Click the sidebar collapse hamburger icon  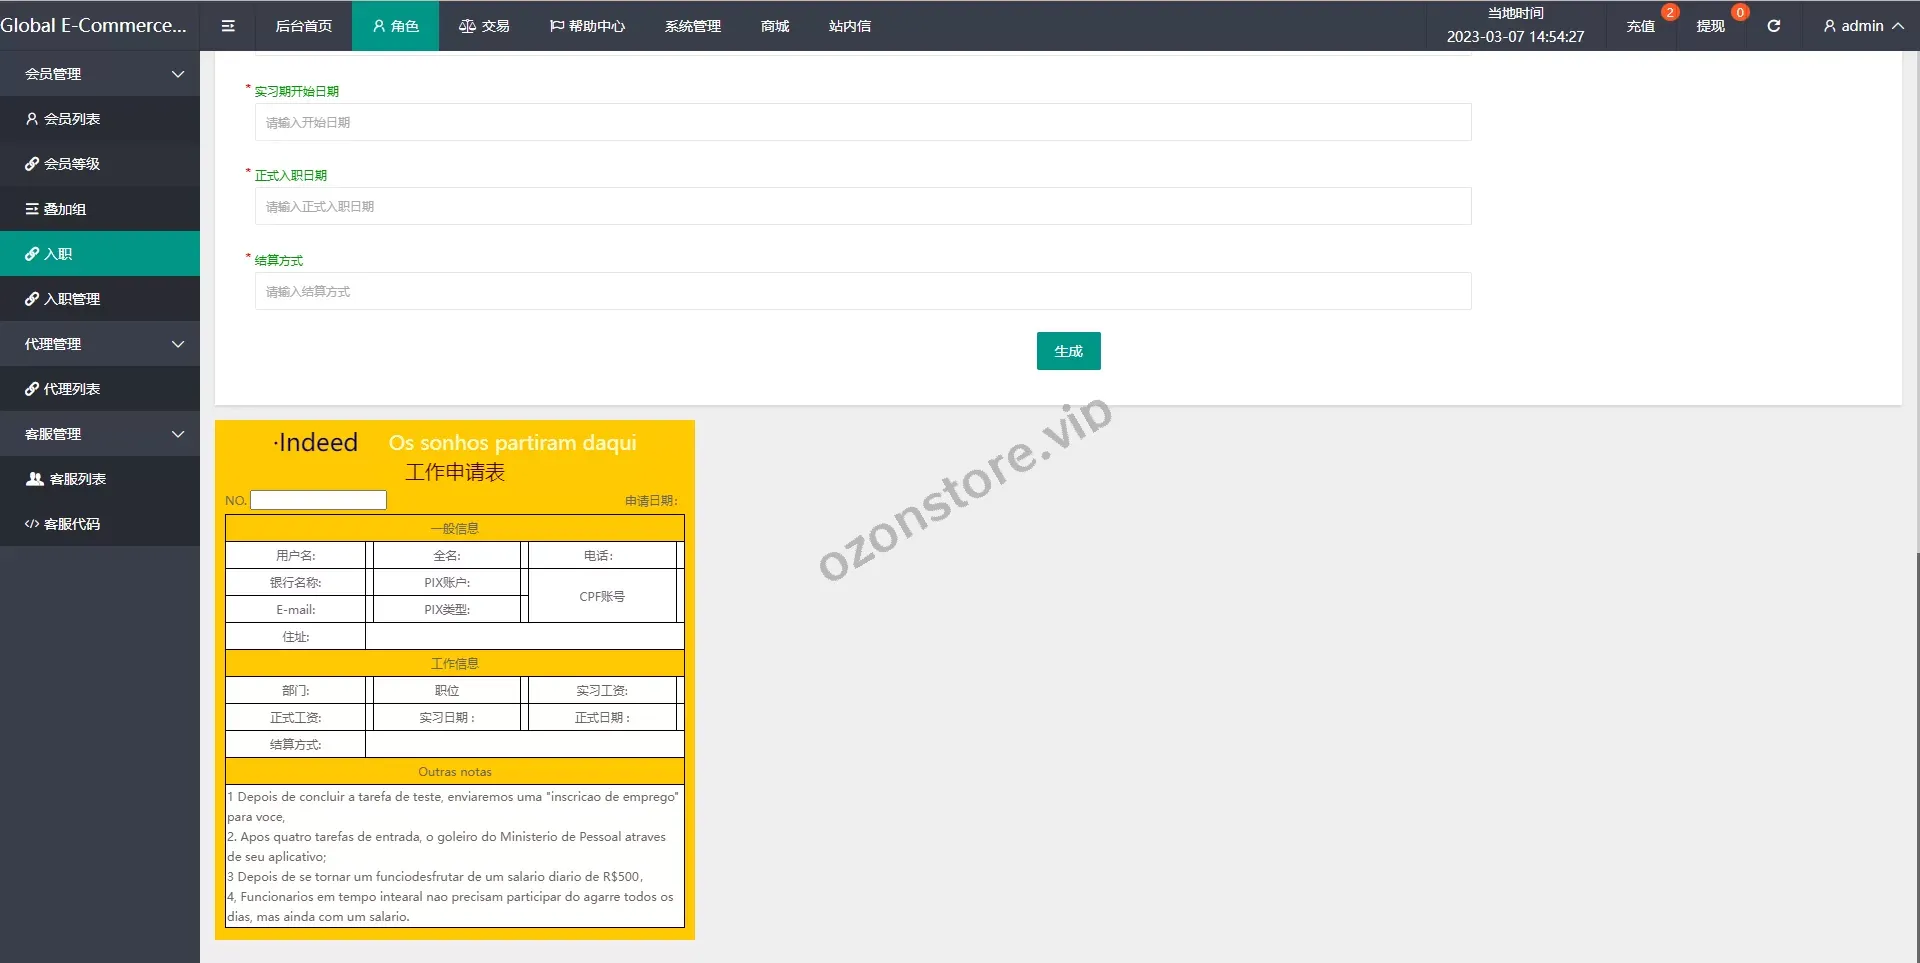228,26
